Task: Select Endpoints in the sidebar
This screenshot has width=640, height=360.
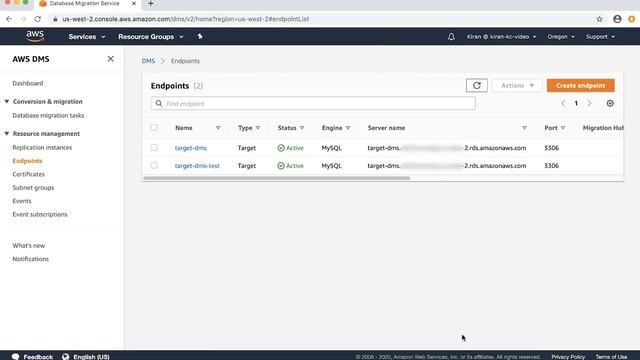Action: tap(27, 161)
